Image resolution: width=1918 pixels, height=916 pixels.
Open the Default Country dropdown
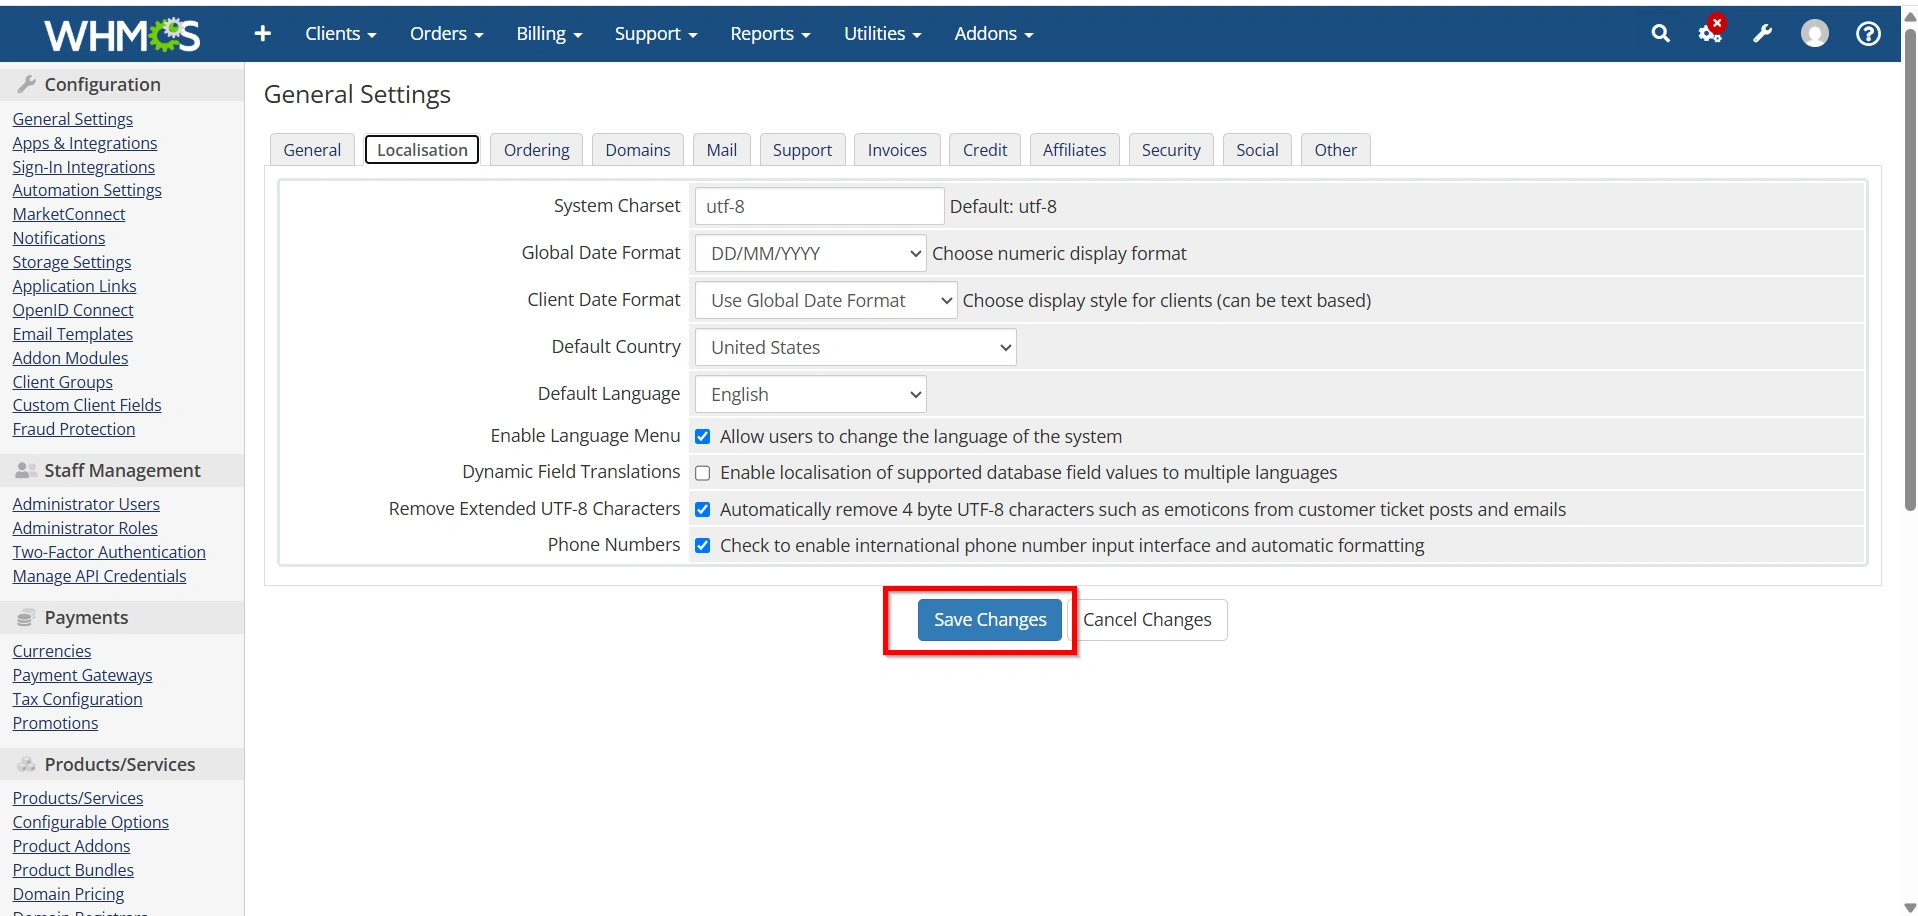856,348
